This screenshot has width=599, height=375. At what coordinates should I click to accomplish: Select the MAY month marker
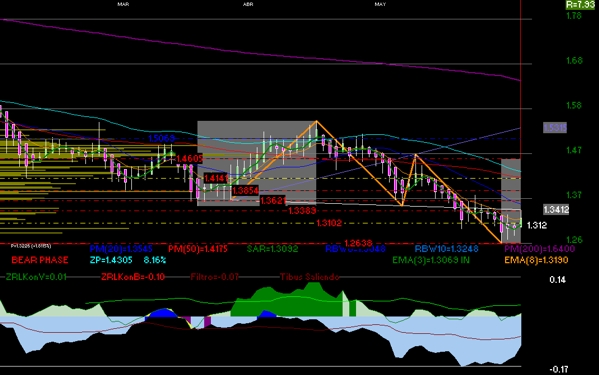(380, 4)
